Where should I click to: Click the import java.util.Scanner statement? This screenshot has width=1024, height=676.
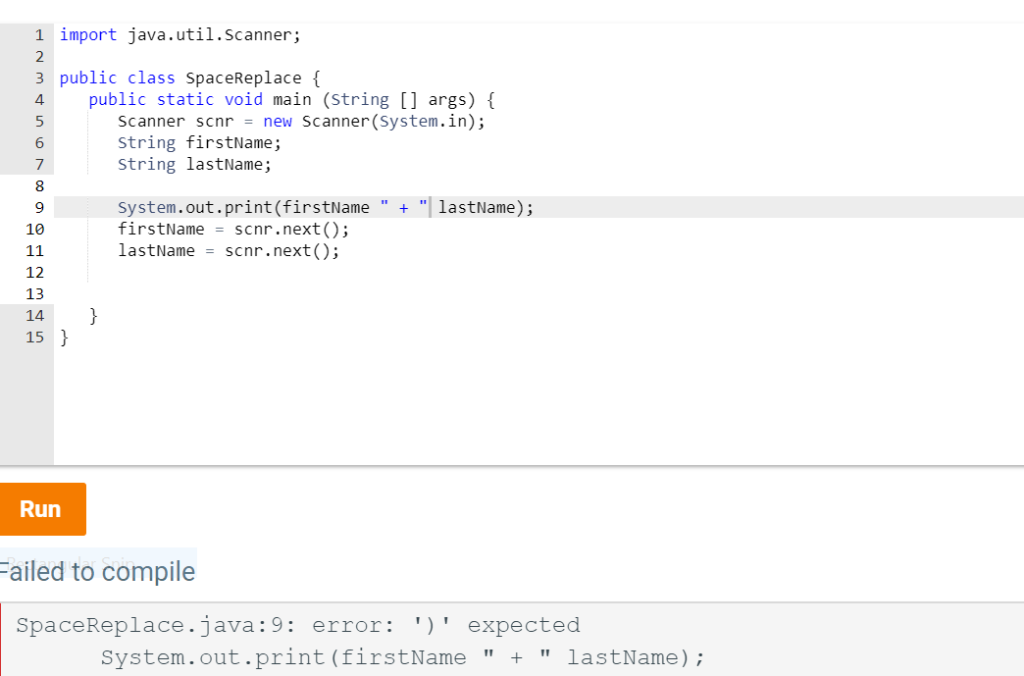180,34
